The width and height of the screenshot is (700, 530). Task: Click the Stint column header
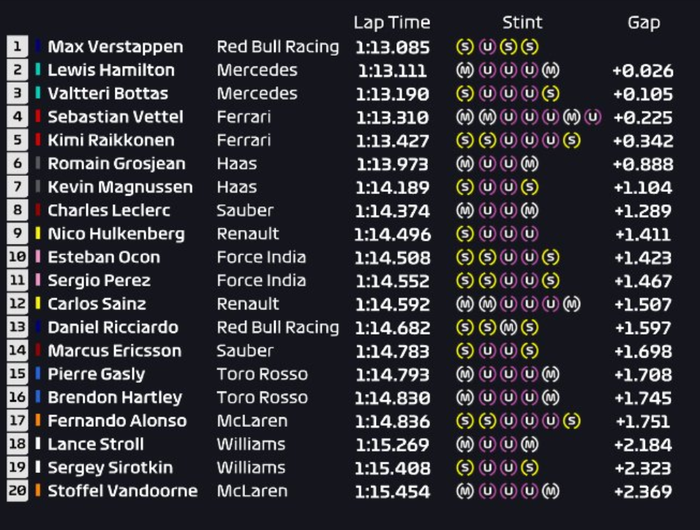pyautogui.click(x=522, y=22)
